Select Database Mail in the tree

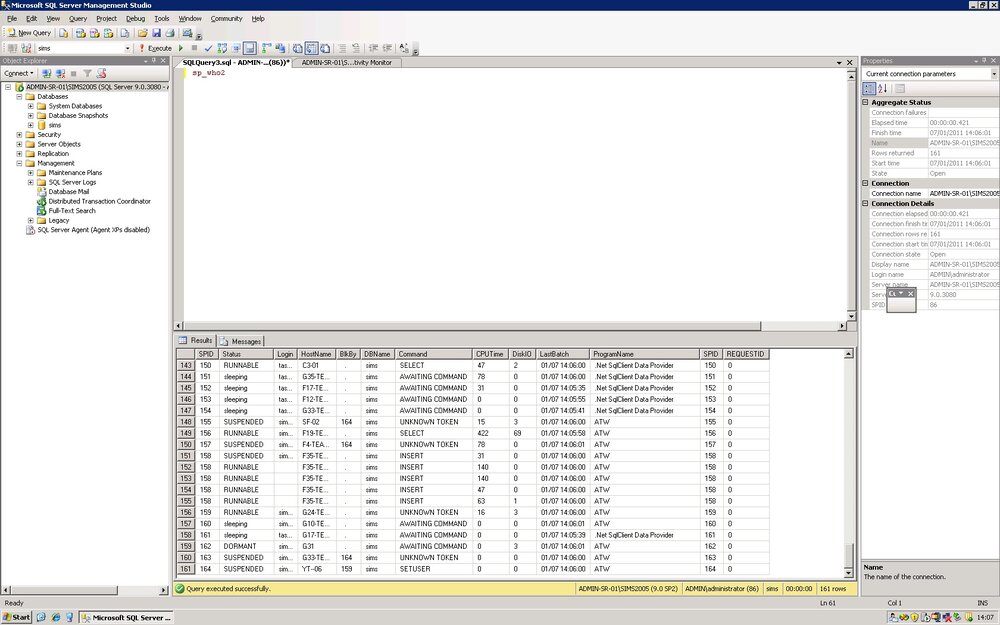68,191
